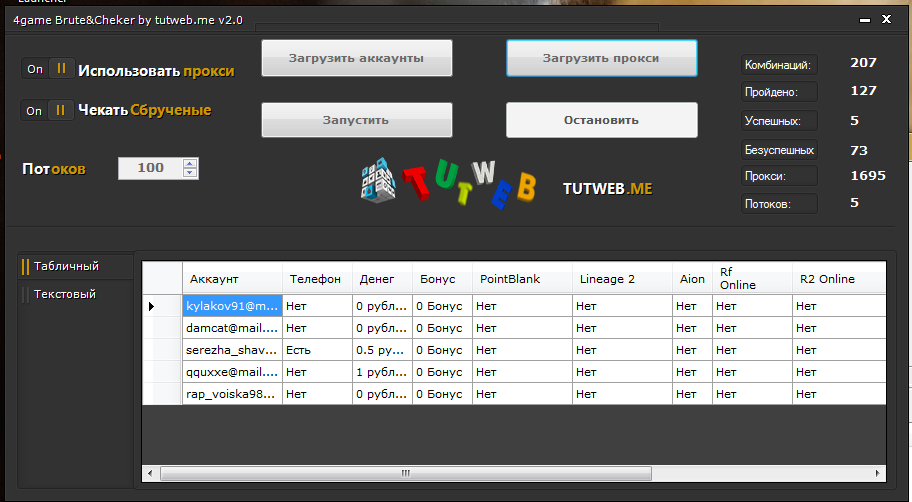Viewport: 912px width, 502px height.
Task: Toggle the Использовать прокси On switch
Action: click(48, 69)
